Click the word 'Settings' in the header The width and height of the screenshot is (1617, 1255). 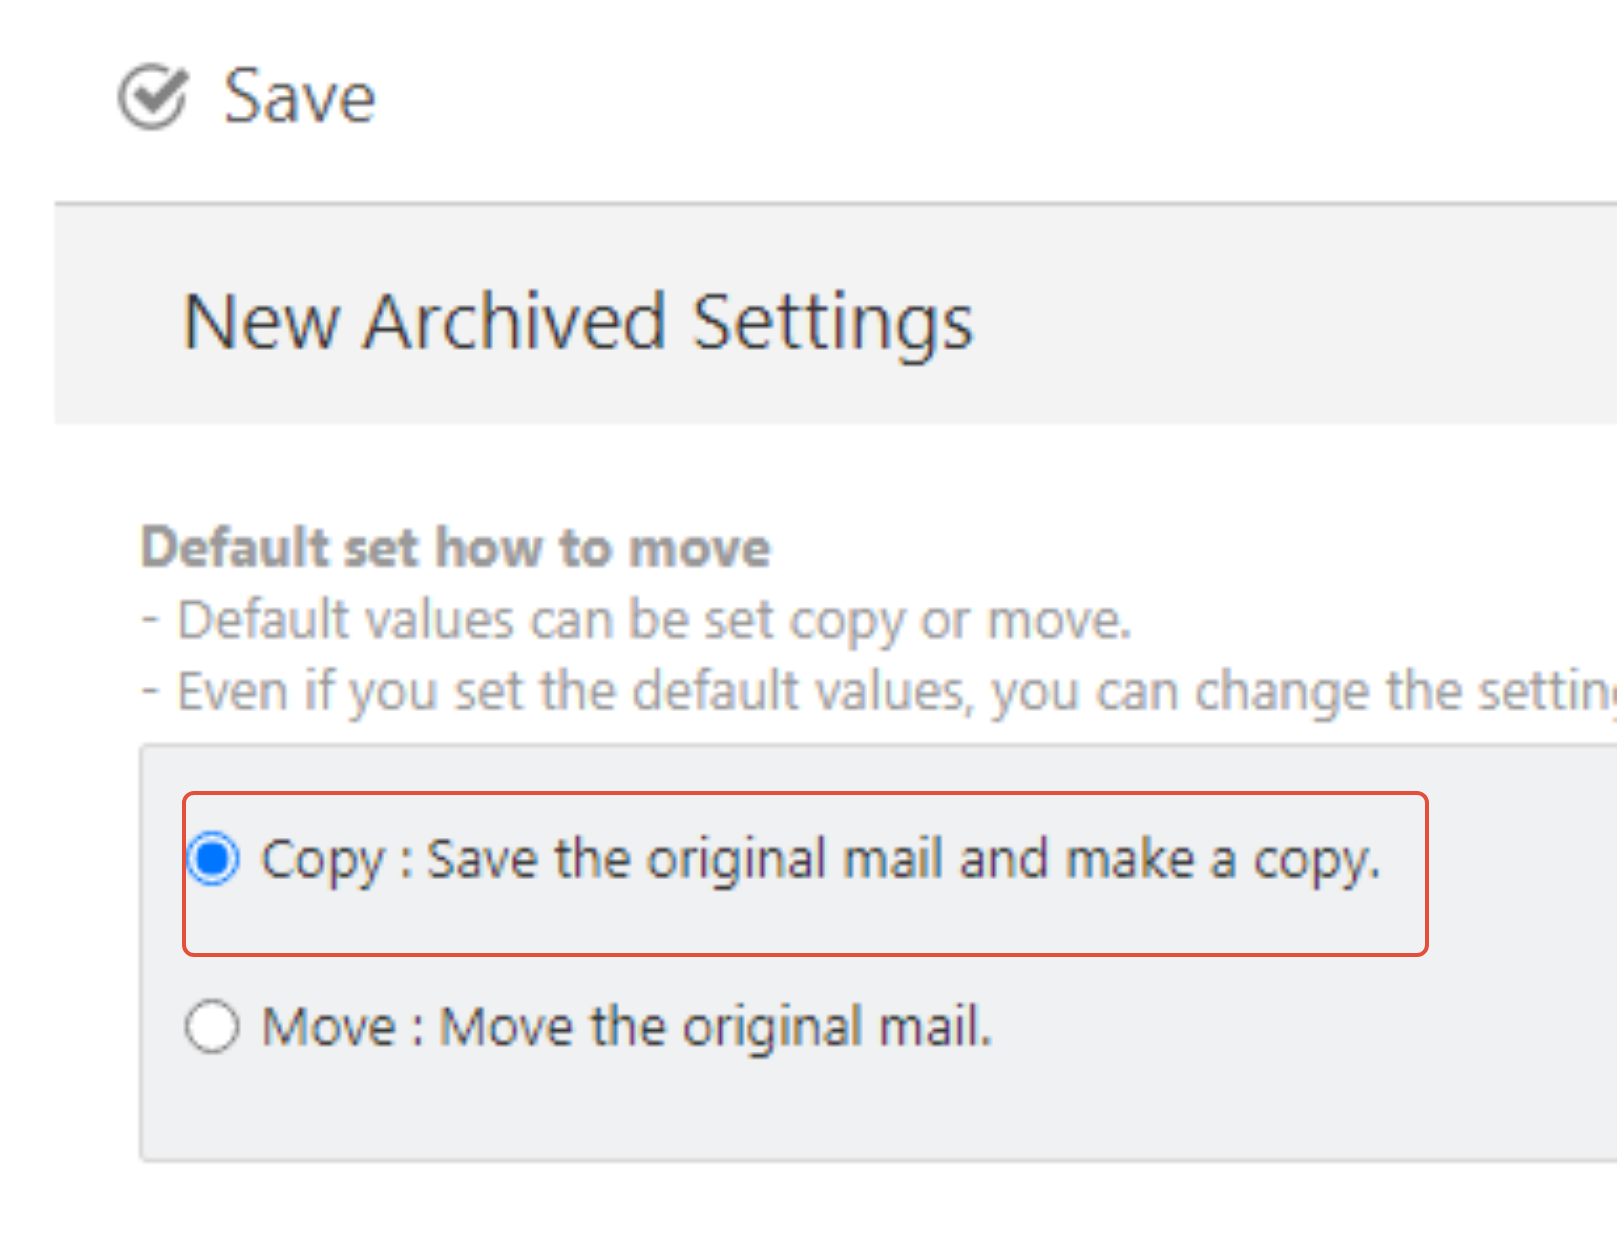[x=833, y=324]
